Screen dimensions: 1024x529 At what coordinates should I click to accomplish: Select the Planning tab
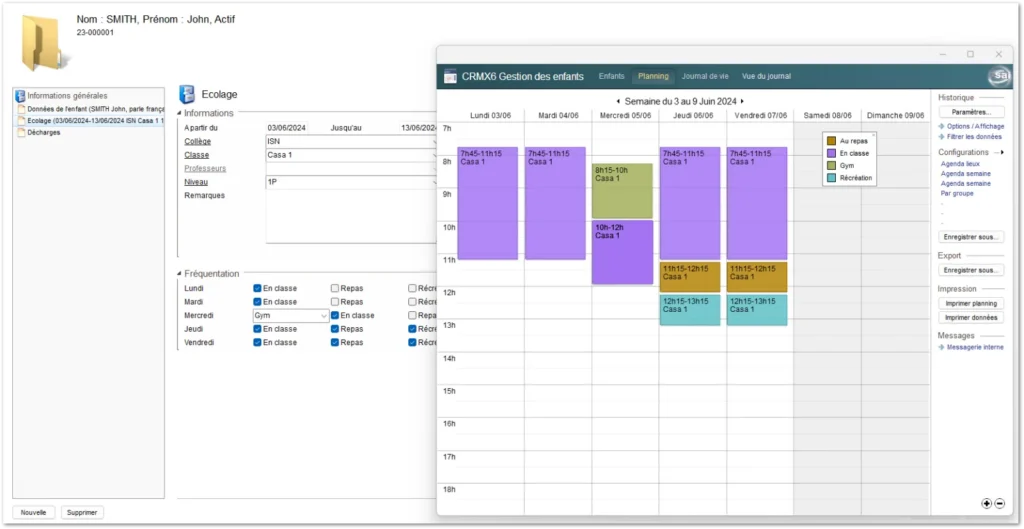click(654, 76)
